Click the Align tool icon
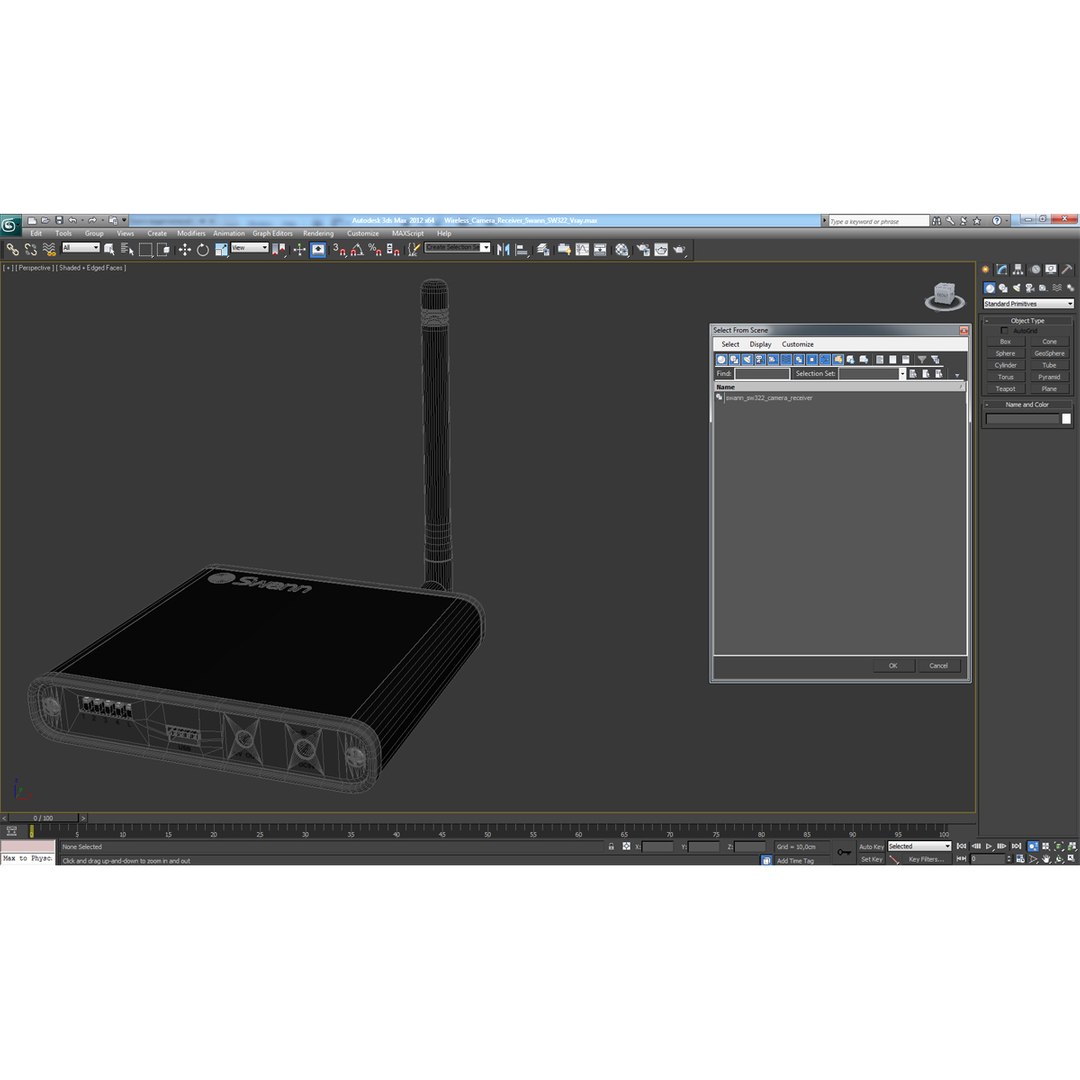This screenshot has height=1080, width=1080. click(522, 249)
